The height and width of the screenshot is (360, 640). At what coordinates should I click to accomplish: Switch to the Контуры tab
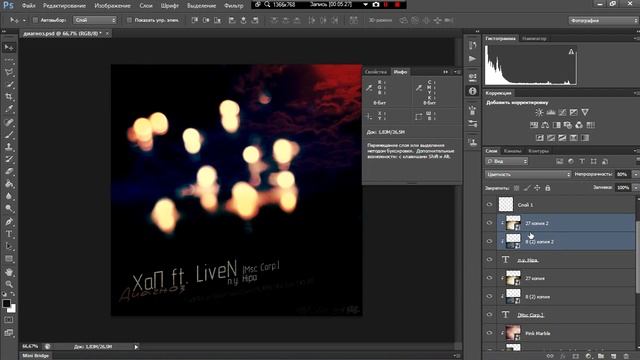[538, 151]
